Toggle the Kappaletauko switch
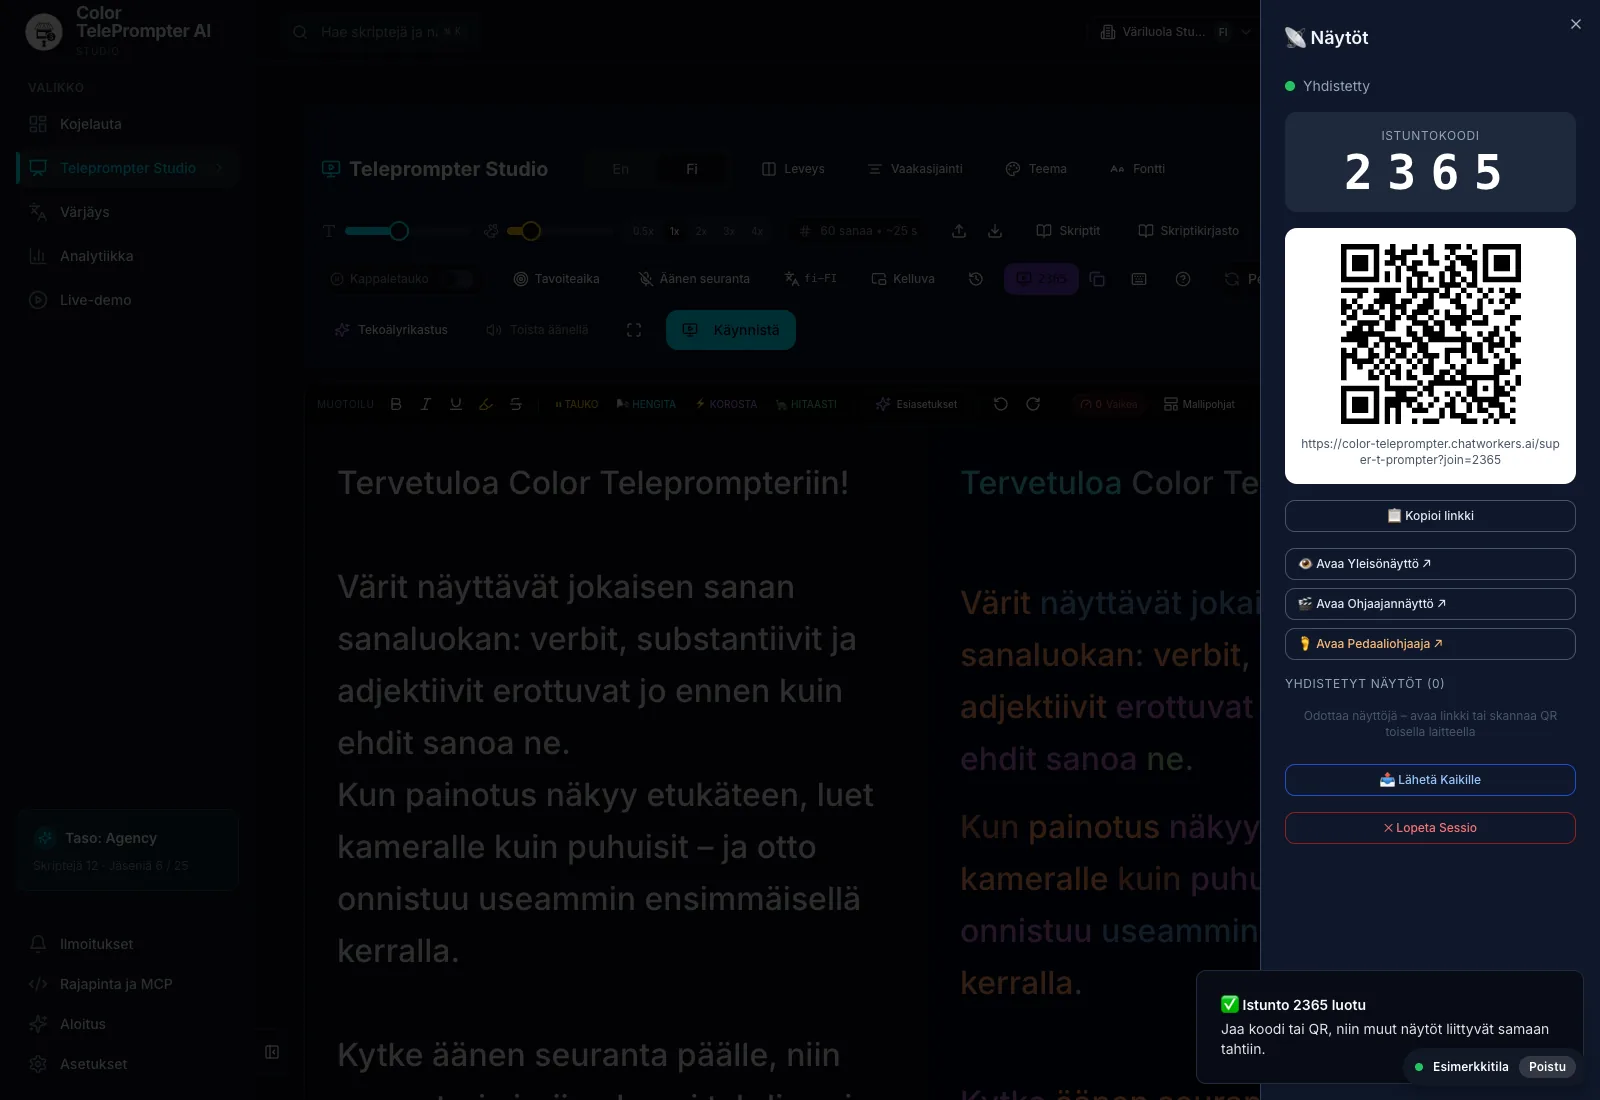The height and width of the screenshot is (1100, 1600). click(x=459, y=279)
